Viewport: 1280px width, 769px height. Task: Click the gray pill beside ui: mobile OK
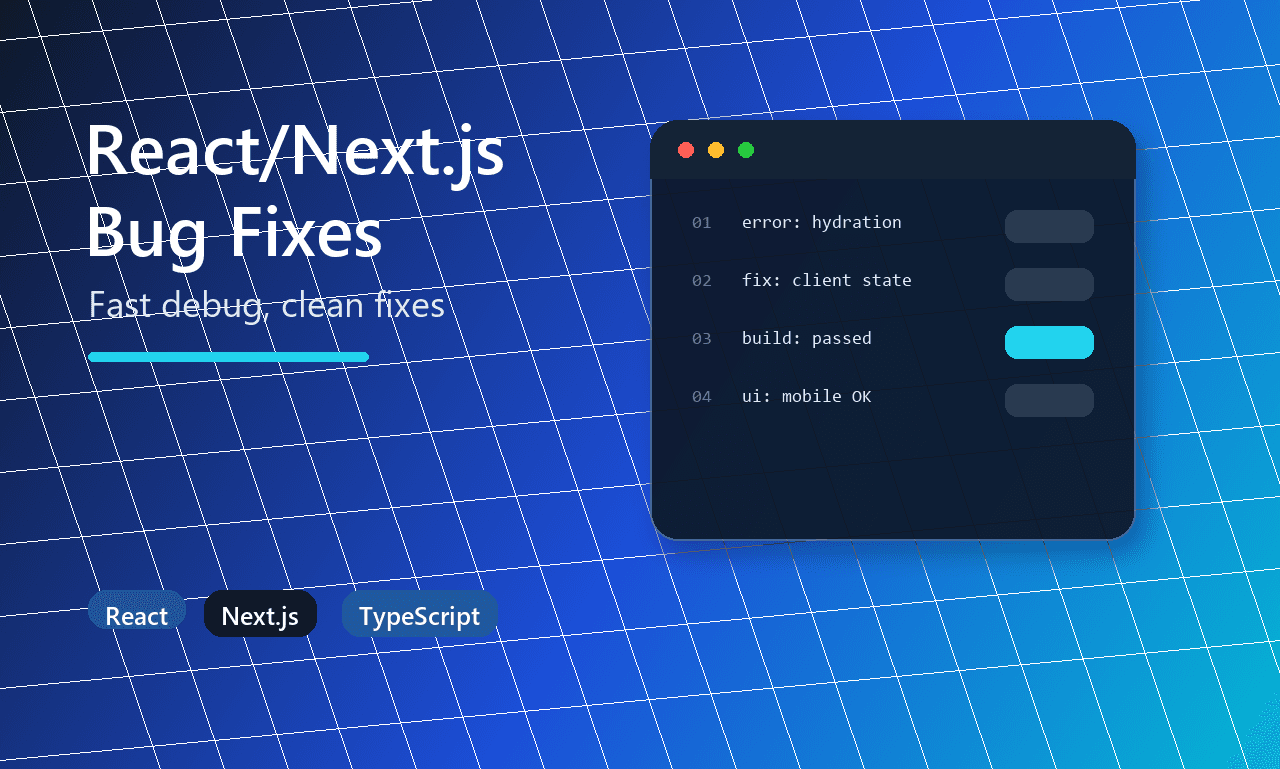[x=1049, y=400]
